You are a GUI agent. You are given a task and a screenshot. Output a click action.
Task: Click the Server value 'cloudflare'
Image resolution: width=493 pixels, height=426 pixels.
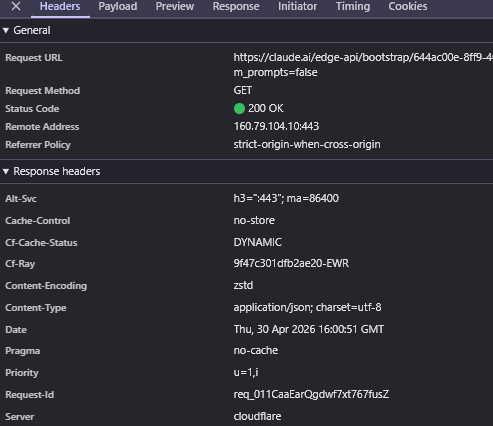coord(257,416)
